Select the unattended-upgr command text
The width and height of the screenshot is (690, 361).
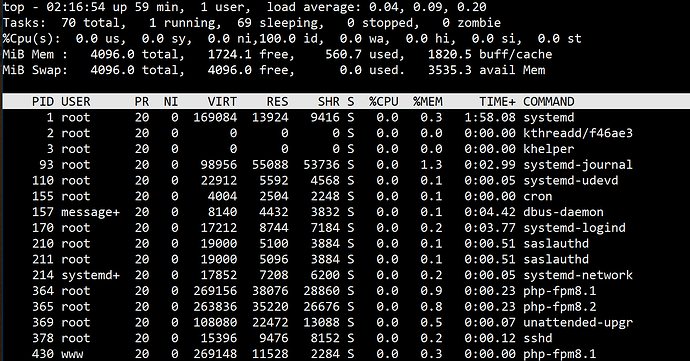pos(578,323)
